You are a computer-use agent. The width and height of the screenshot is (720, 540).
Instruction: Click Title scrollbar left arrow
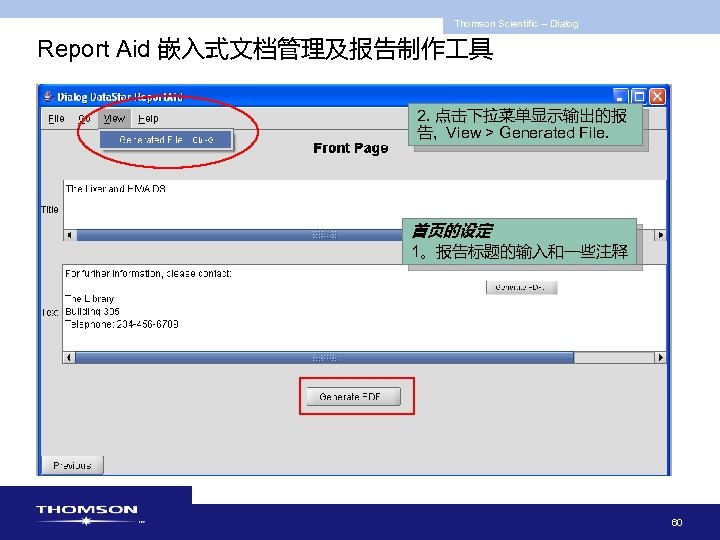point(69,235)
